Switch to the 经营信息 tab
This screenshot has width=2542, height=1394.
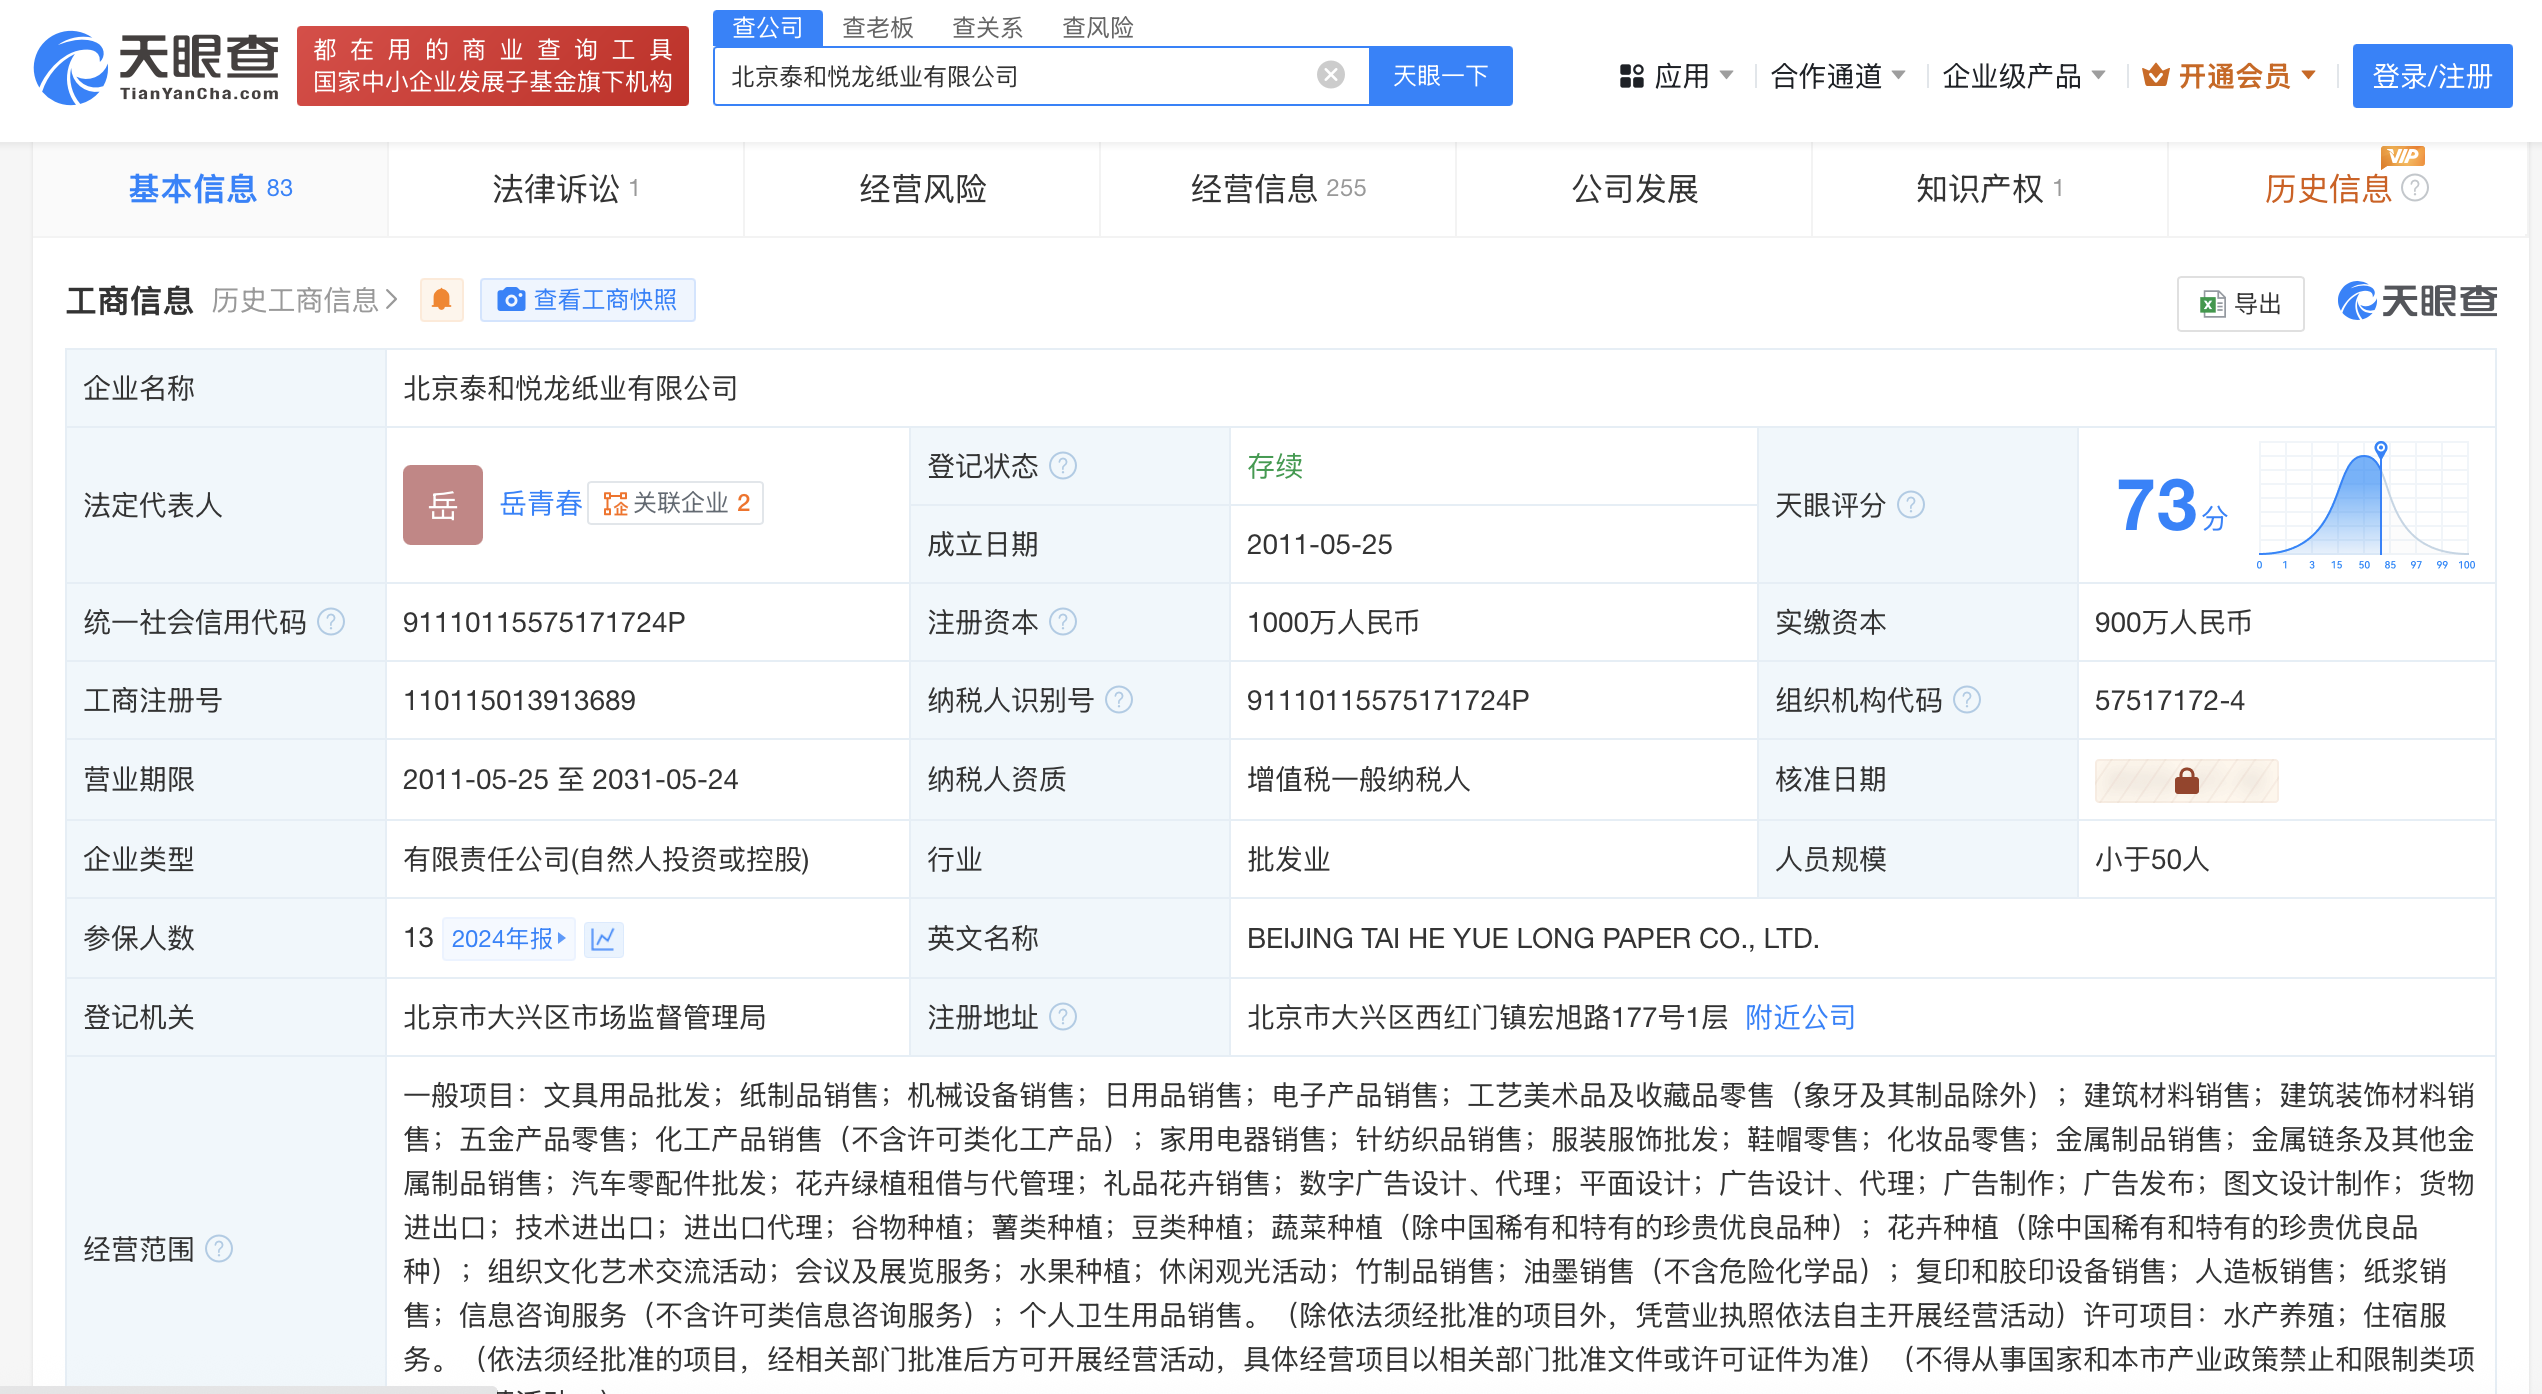1278,189
